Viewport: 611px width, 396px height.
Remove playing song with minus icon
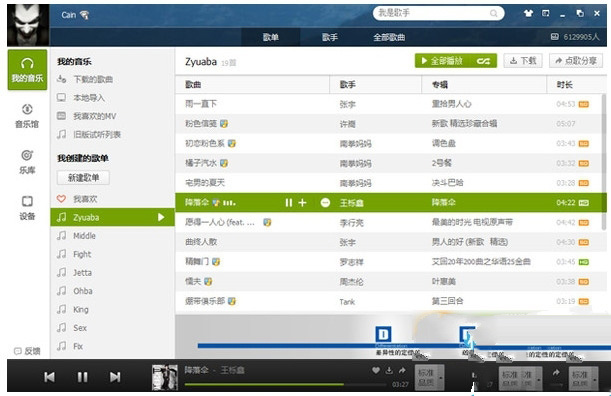325,203
